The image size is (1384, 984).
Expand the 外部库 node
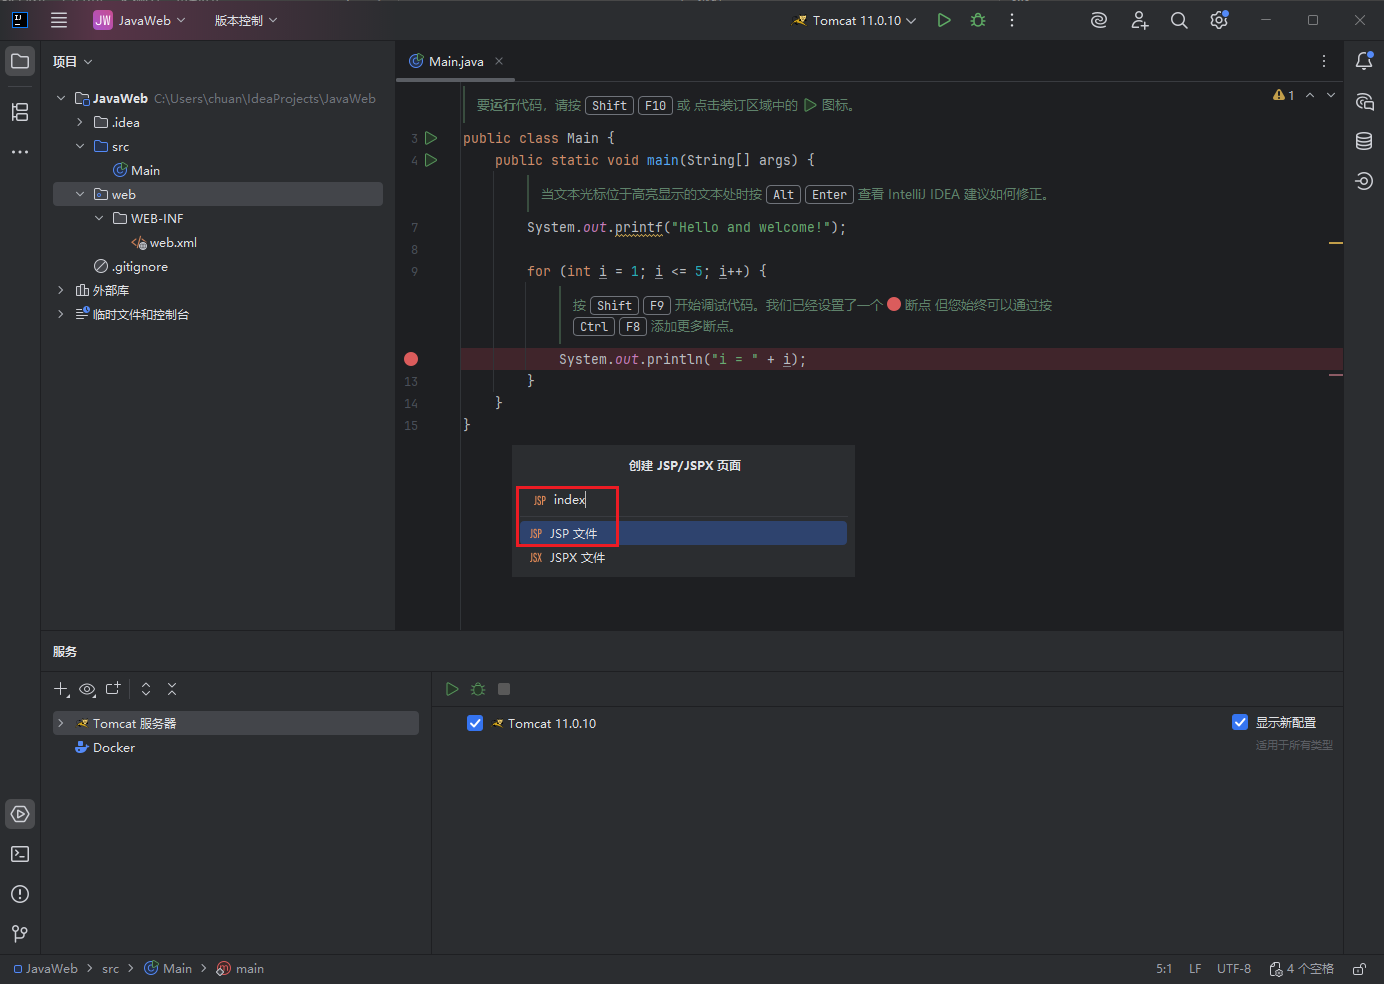(61, 290)
